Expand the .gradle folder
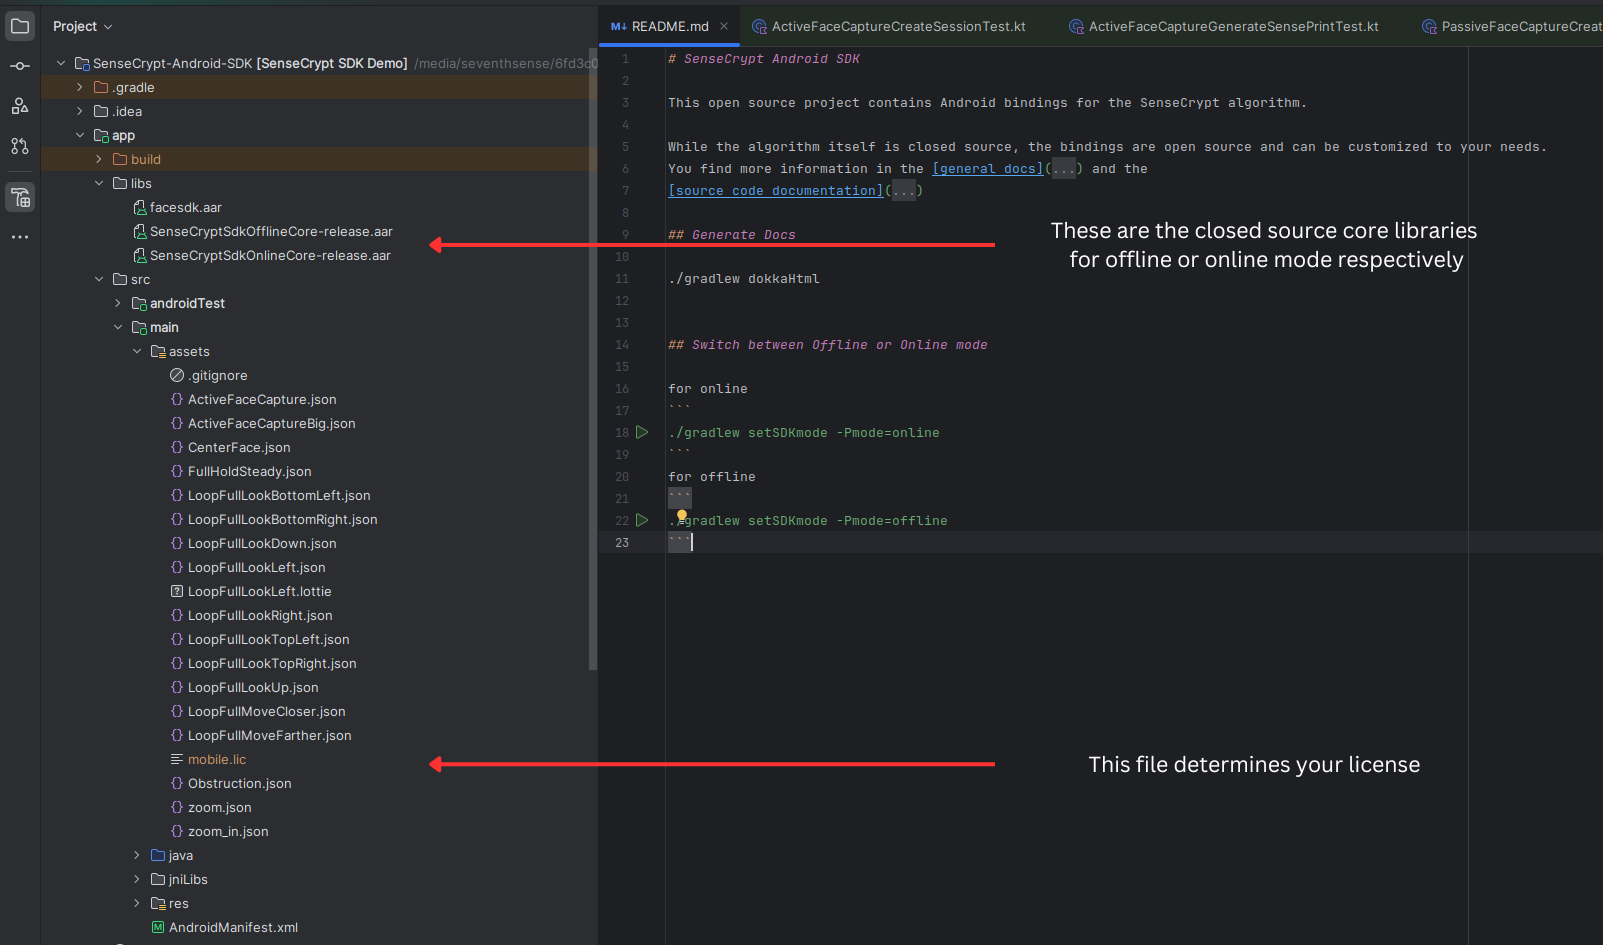Screen dimensions: 1603x945 coord(80,87)
